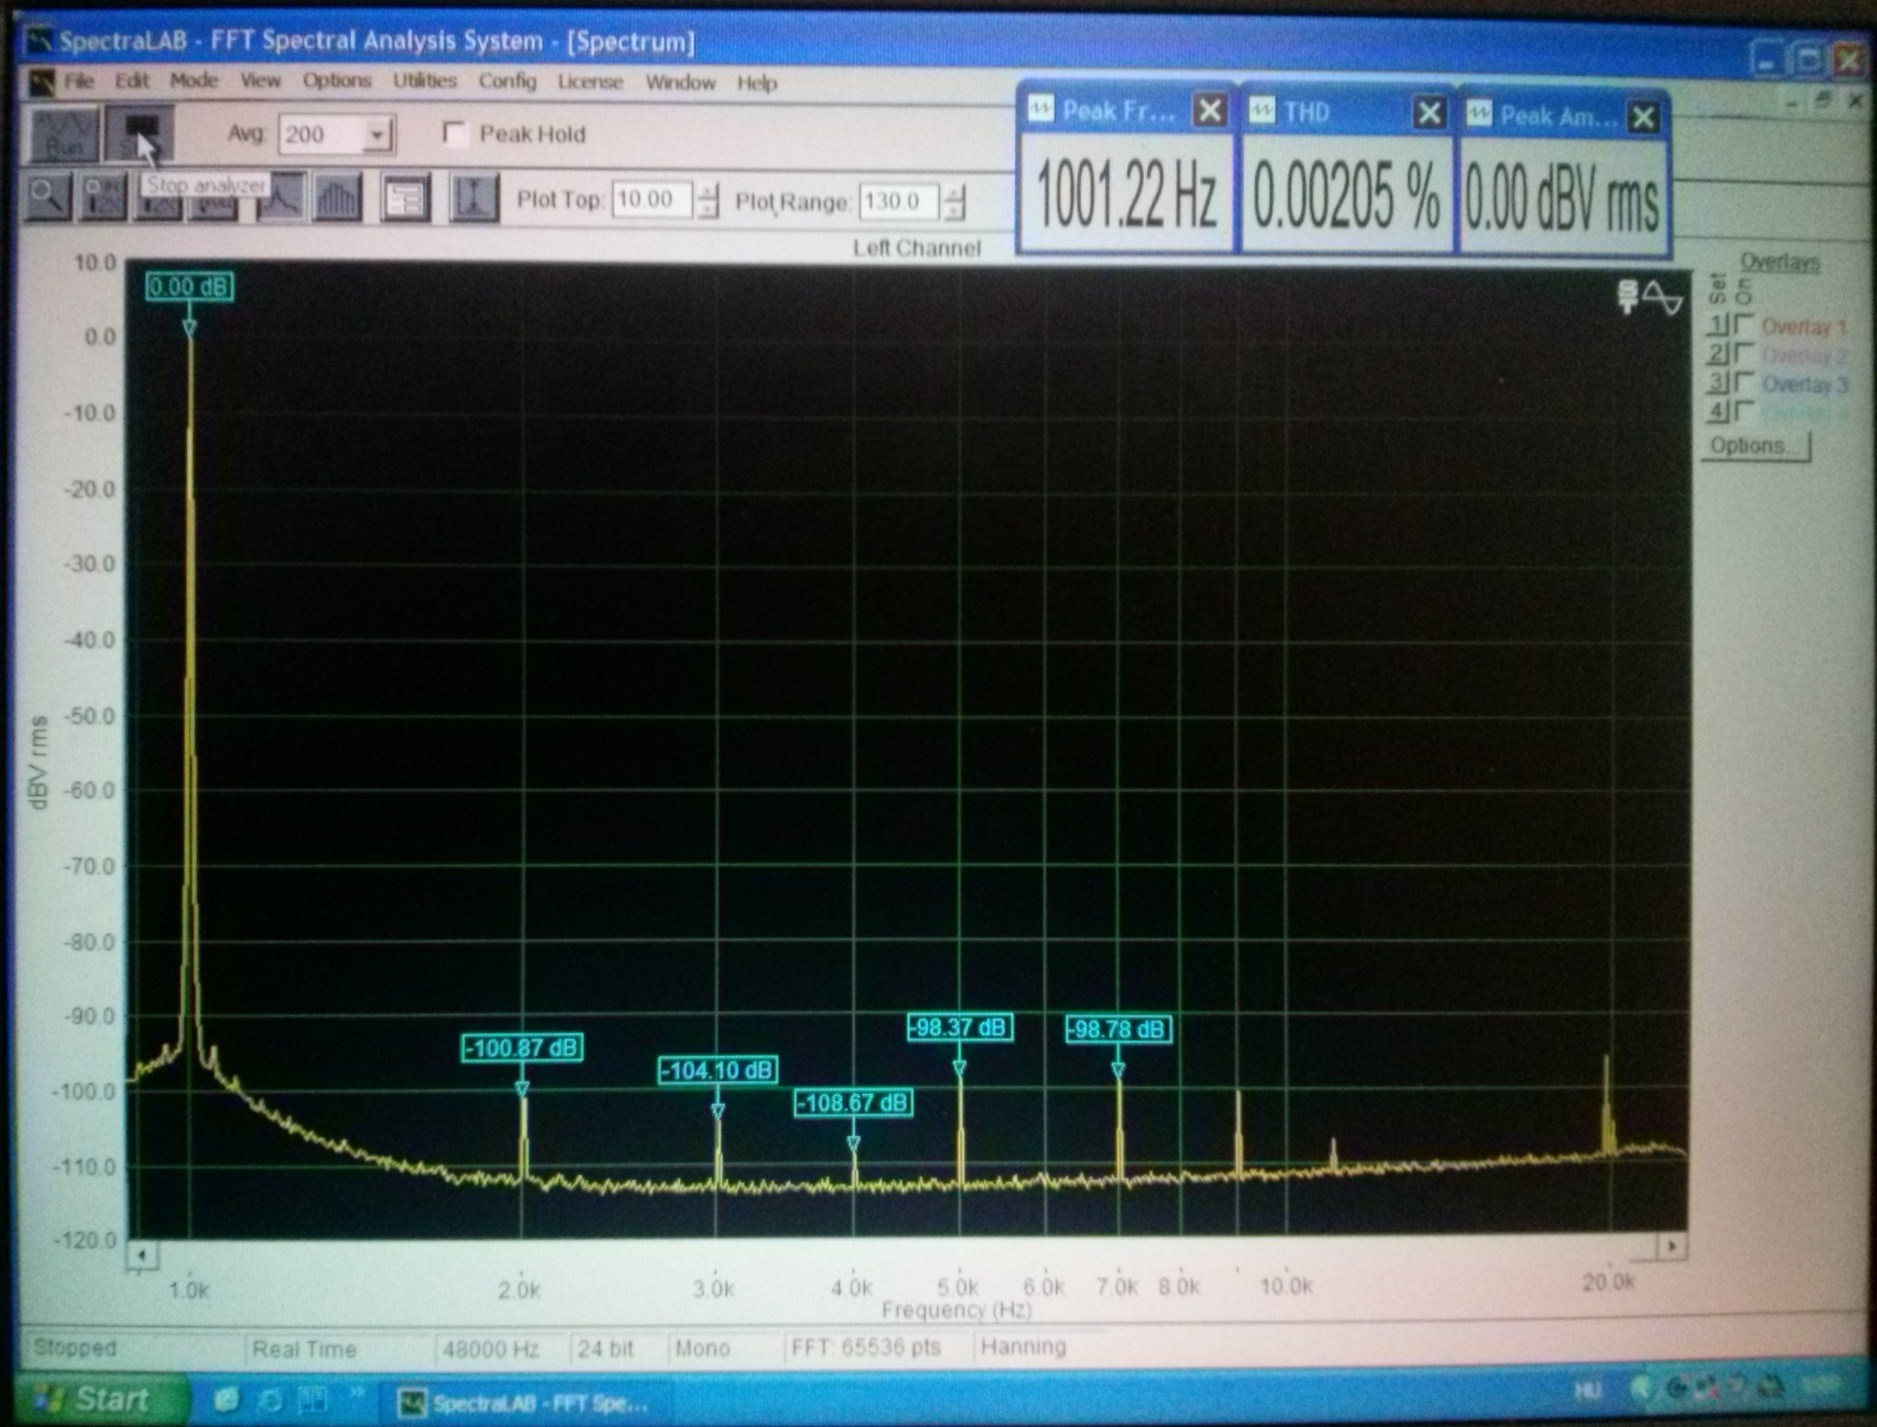1877x1427 pixels.
Task: Click the left scroll arrow below the plot
Action: point(142,1254)
